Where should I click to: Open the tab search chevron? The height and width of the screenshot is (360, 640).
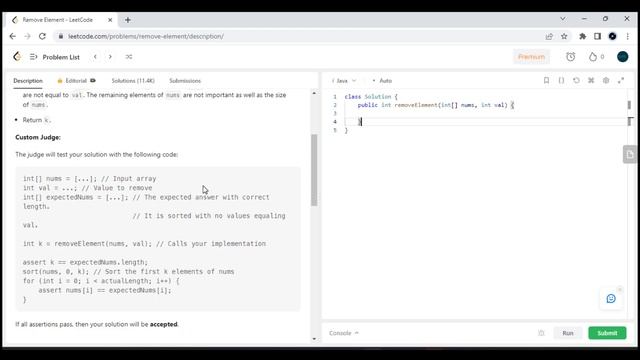(563, 19)
